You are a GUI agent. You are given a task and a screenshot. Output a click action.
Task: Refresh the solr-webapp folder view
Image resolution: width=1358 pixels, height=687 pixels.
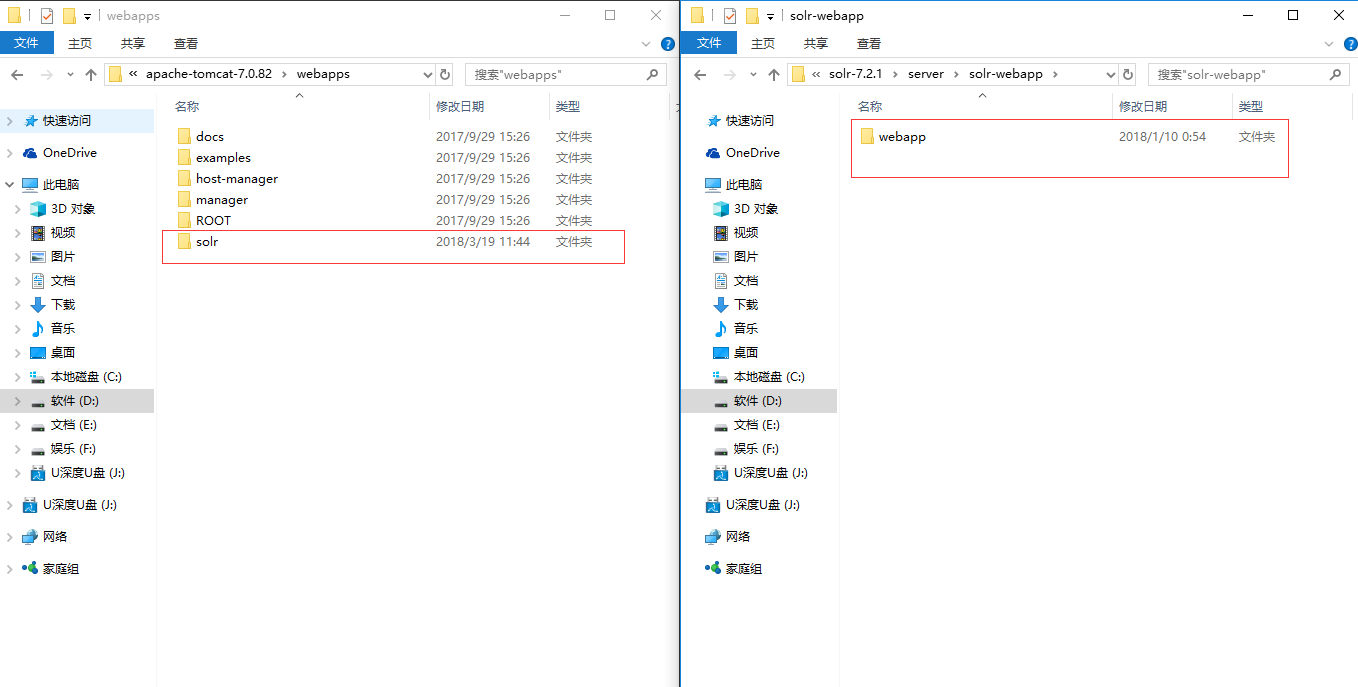(1128, 74)
